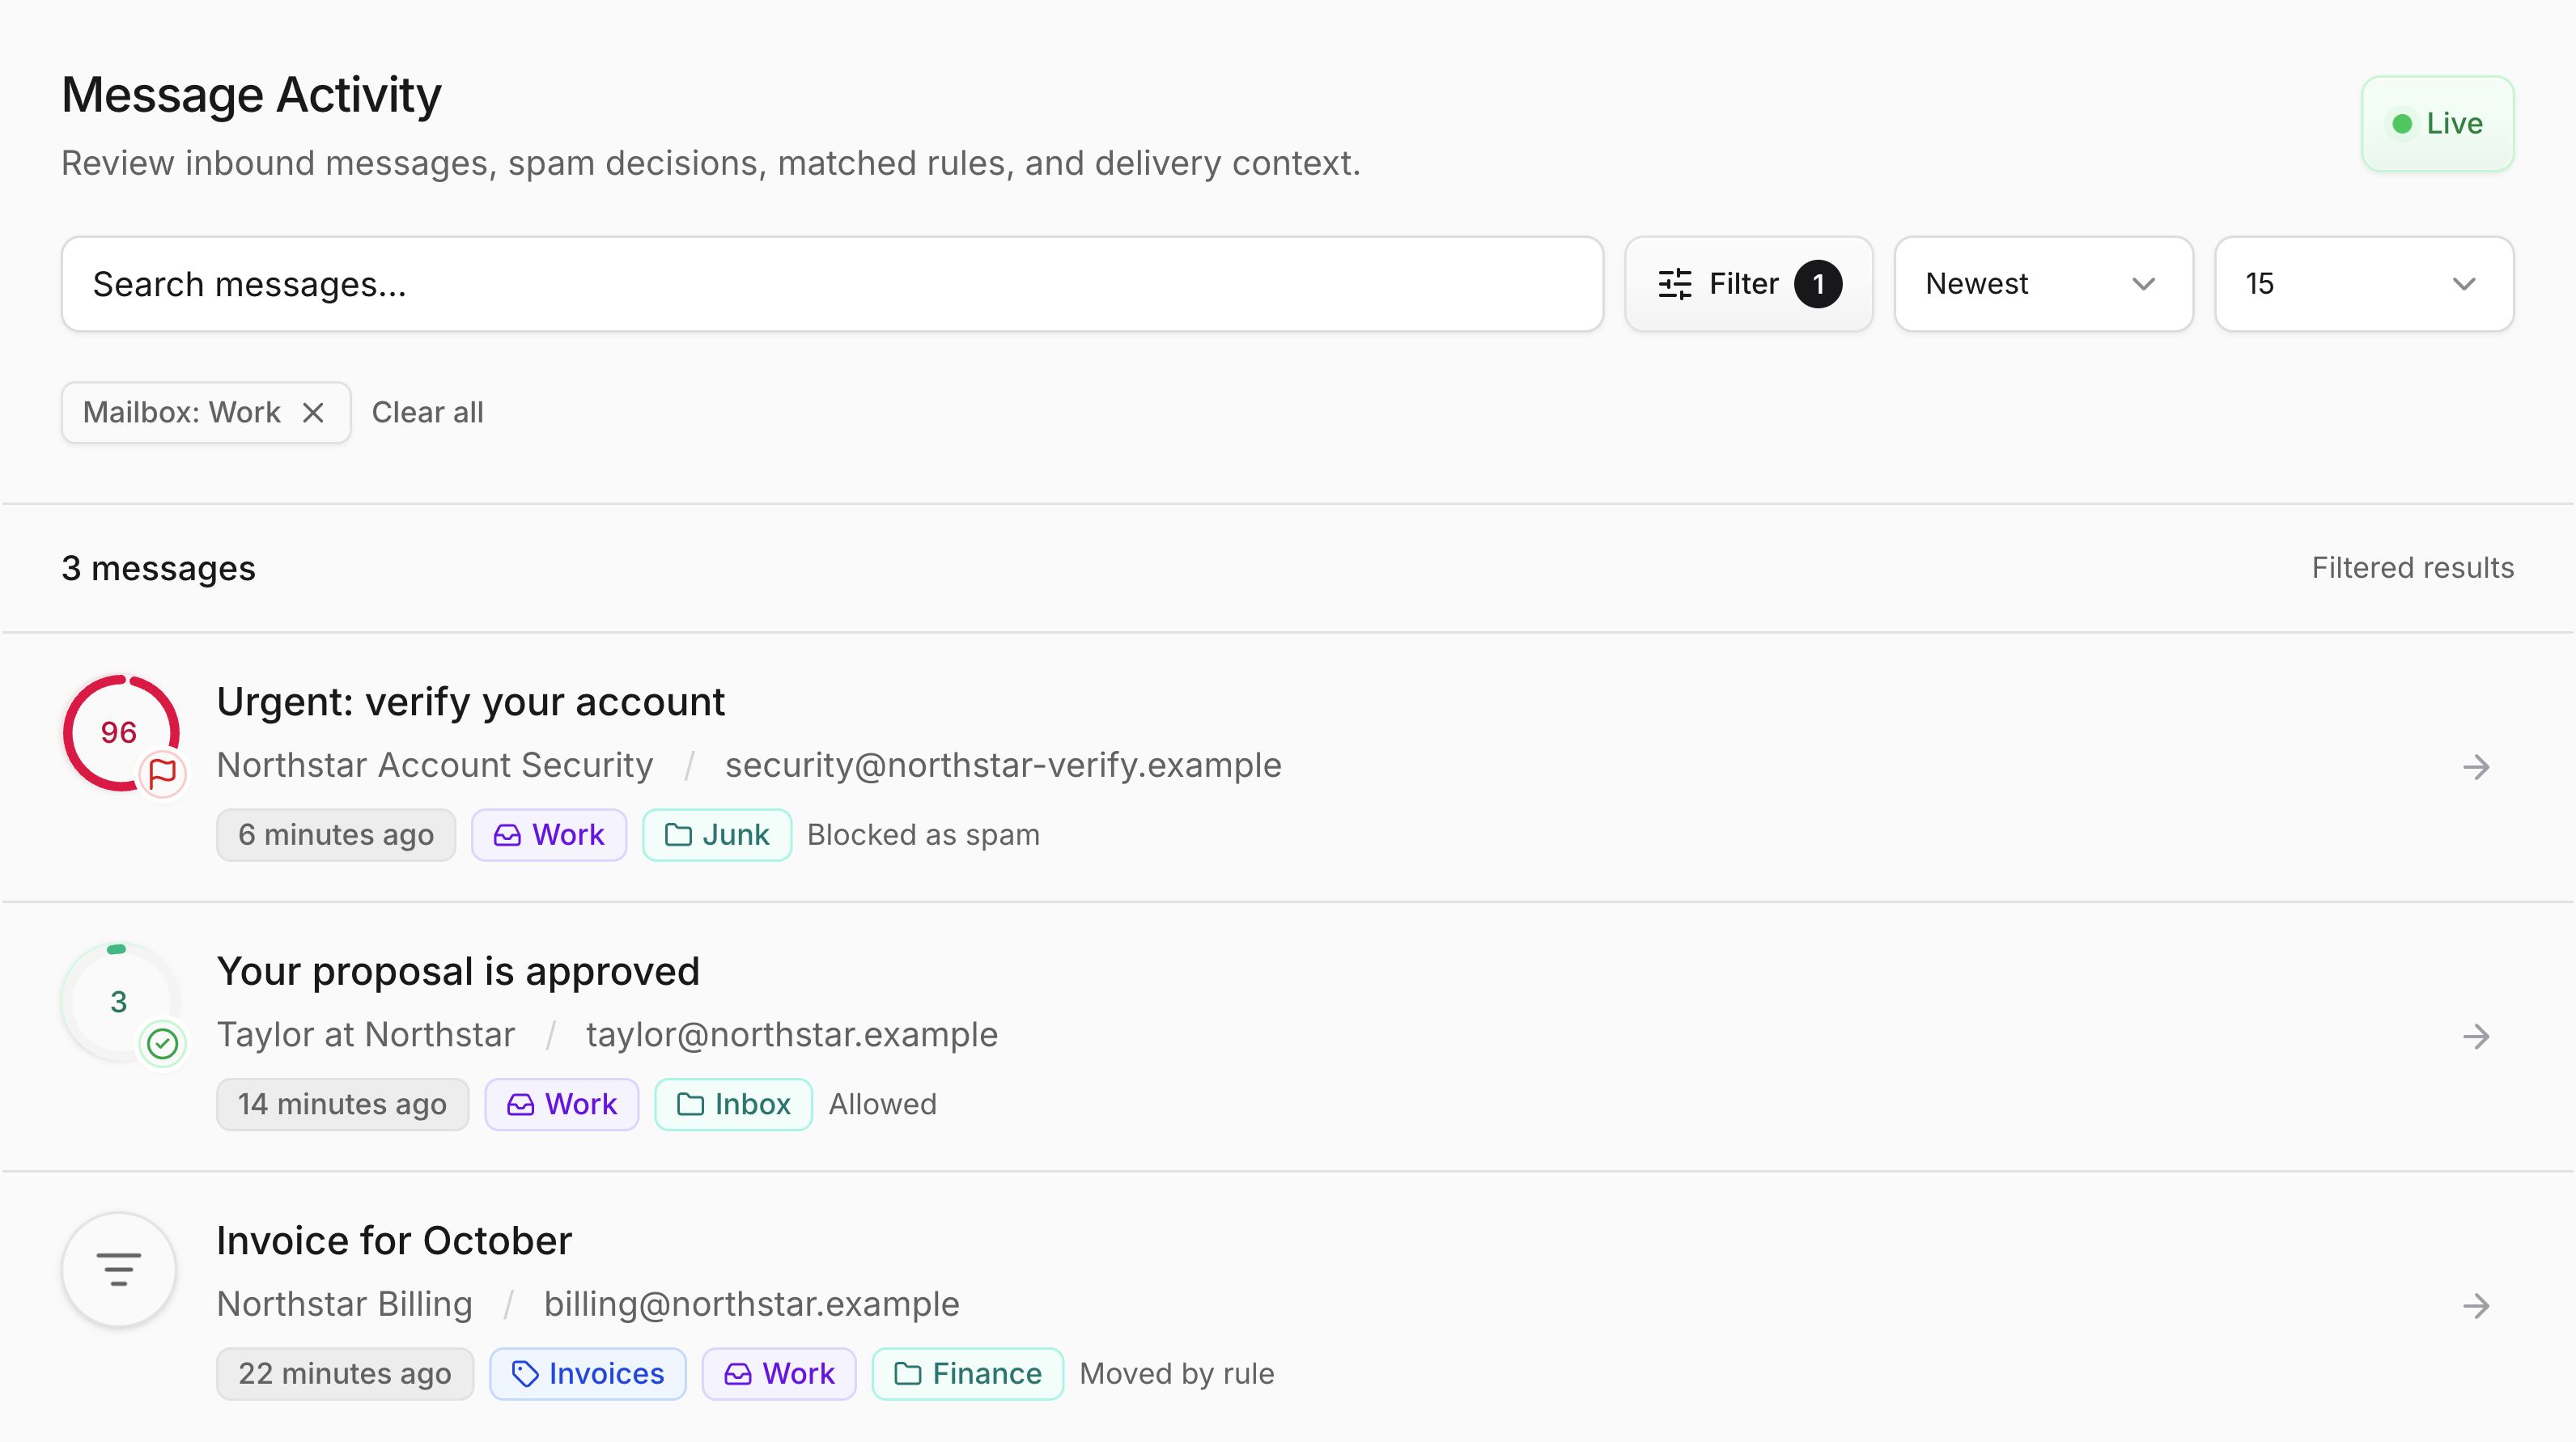The image size is (2576, 1442).
Task: Click the Moved by rule status
Action: click(x=1177, y=1374)
